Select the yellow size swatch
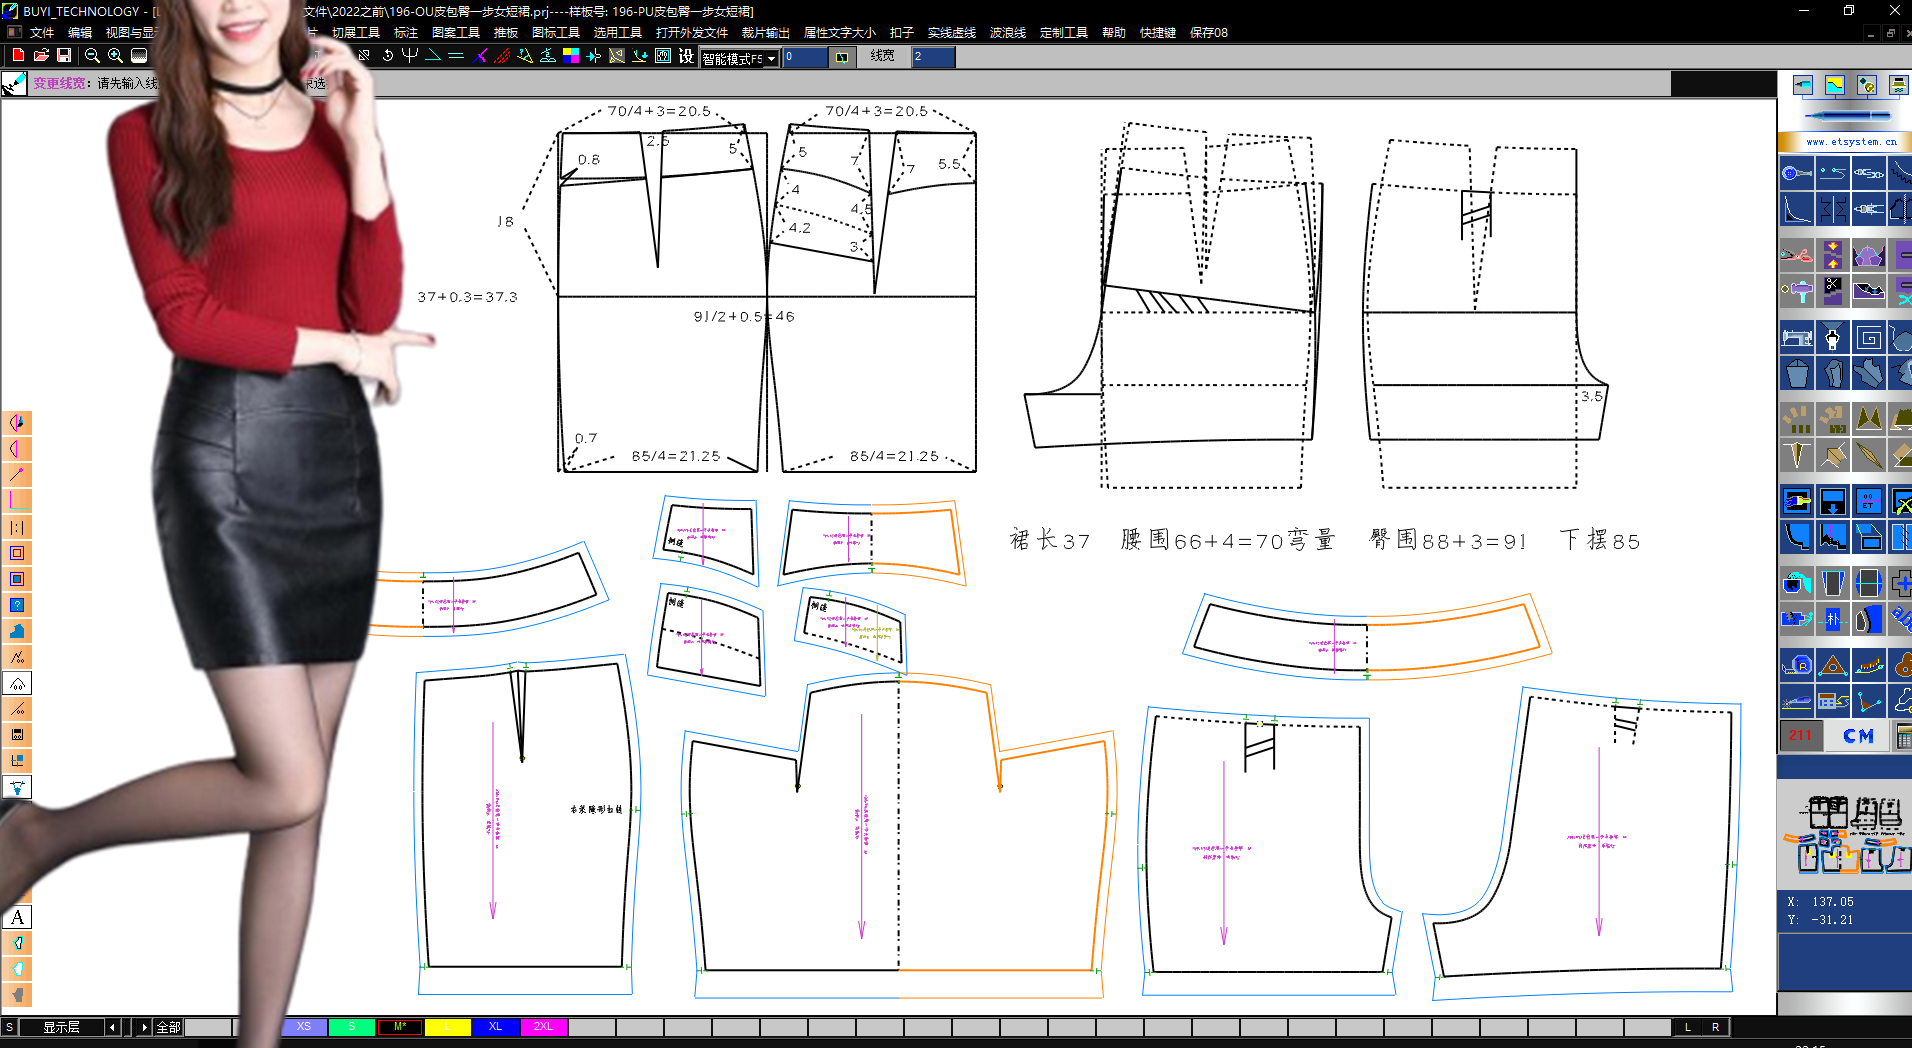The height and width of the screenshot is (1048, 1912). coord(448,1027)
